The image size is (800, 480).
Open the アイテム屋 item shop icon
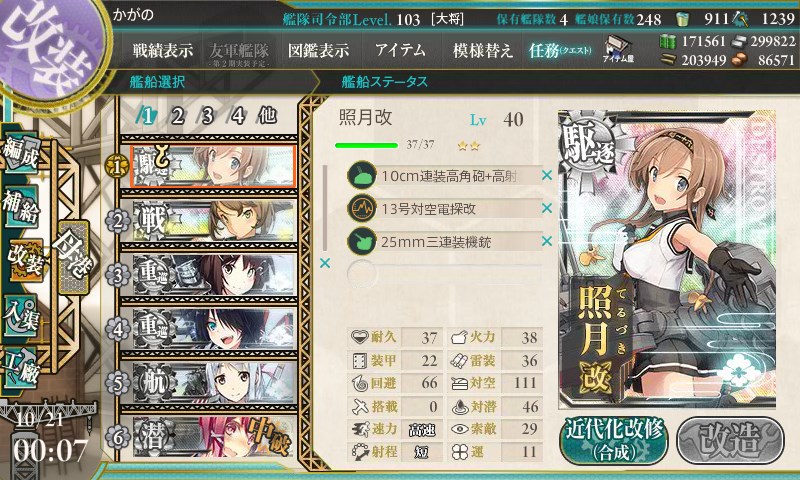(618, 50)
